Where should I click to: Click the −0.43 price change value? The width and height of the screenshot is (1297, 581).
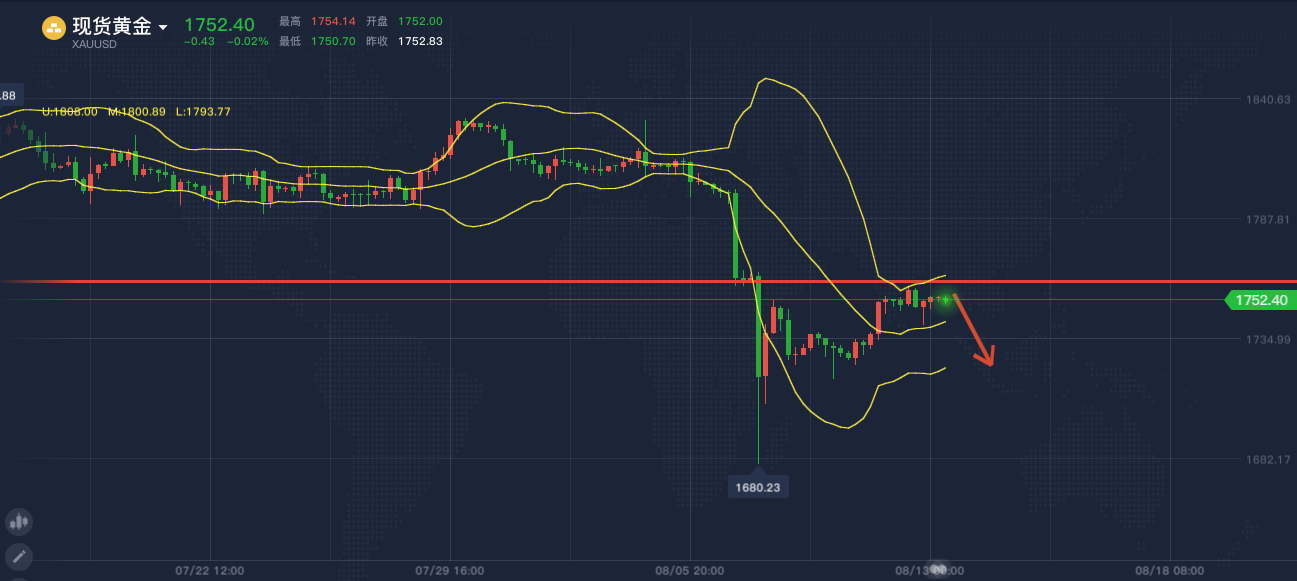point(200,42)
